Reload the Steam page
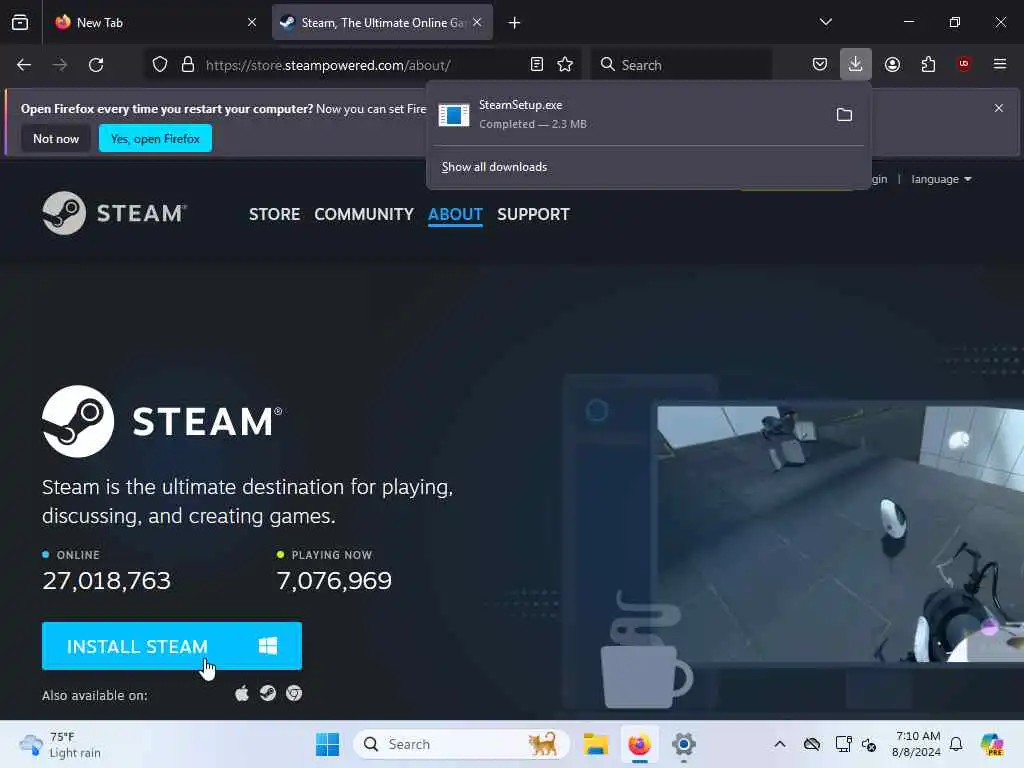The width and height of the screenshot is (1024, 768). [96, 65]
